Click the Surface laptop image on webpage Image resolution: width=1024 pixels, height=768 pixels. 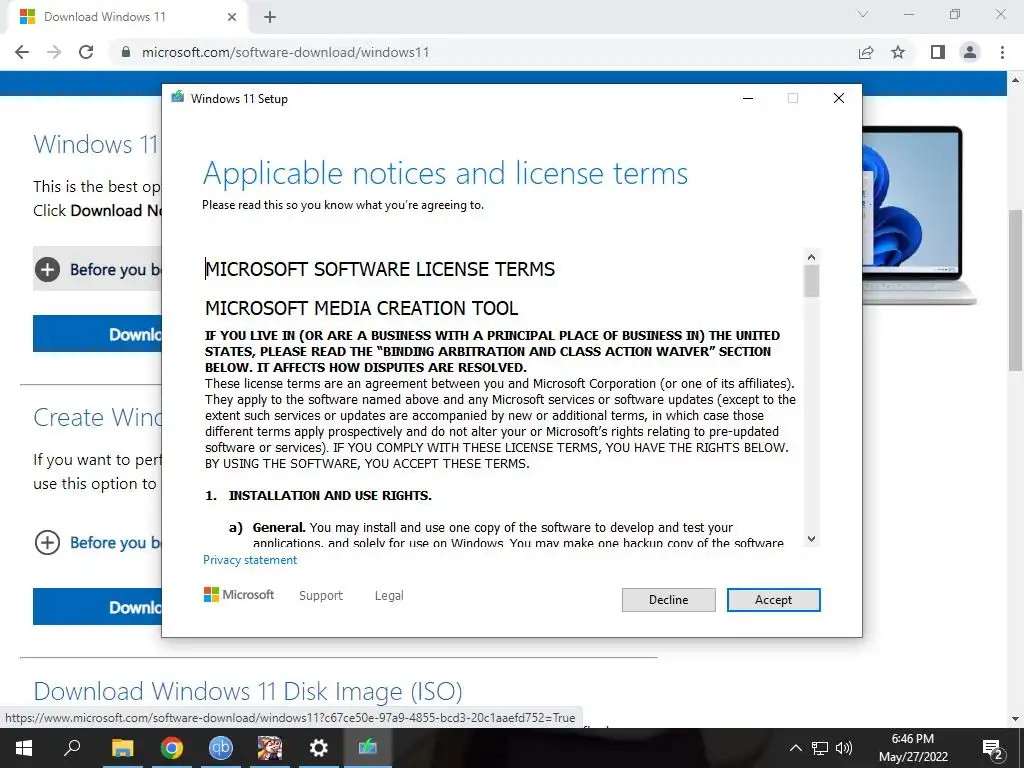[x=919, y=216]
